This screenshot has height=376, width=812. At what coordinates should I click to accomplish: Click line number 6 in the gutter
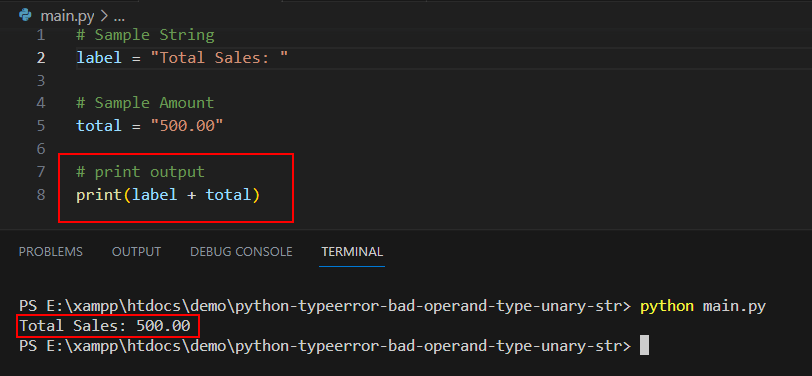pos(41,149)
